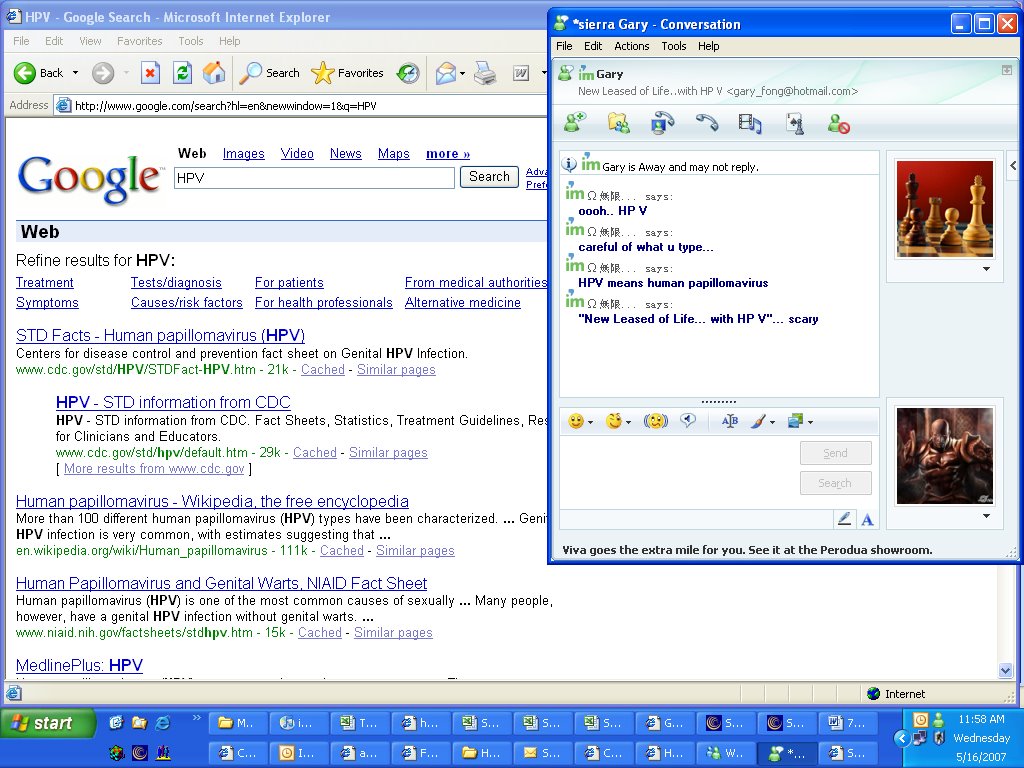Click the Google Search button
Screen dimensions: 1024x768
tap(489, 177)
